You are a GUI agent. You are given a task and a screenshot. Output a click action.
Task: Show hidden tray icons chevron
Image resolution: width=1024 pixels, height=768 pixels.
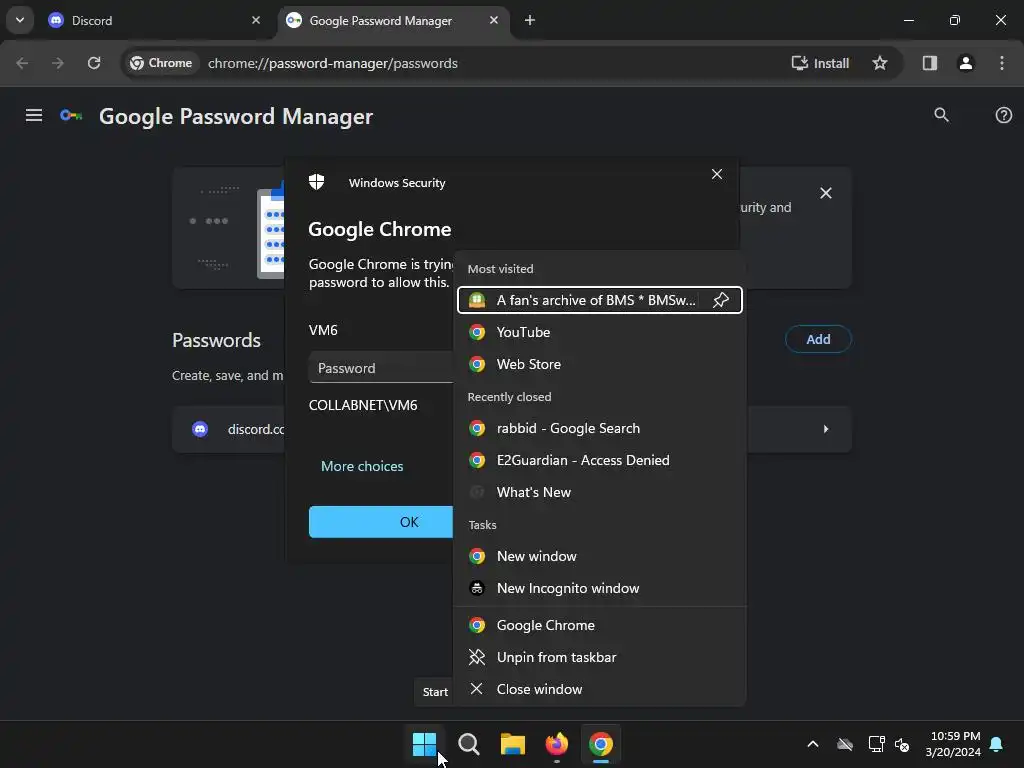pyautogui.click(x=813, y=744)
